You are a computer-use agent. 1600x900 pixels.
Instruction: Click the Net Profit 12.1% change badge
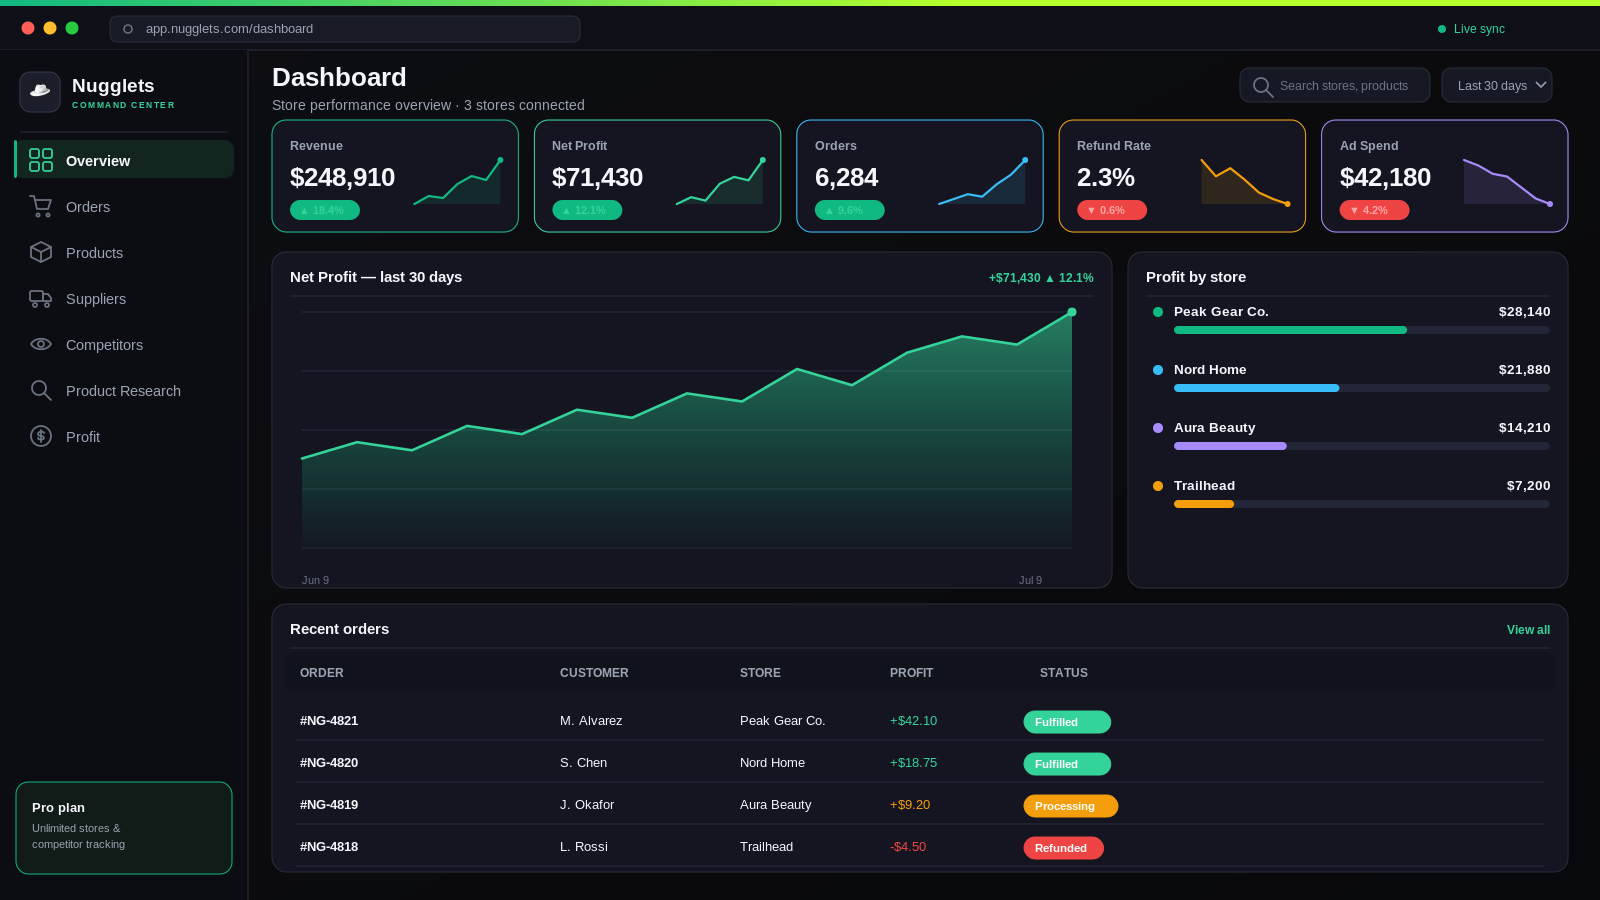point(587,210)
